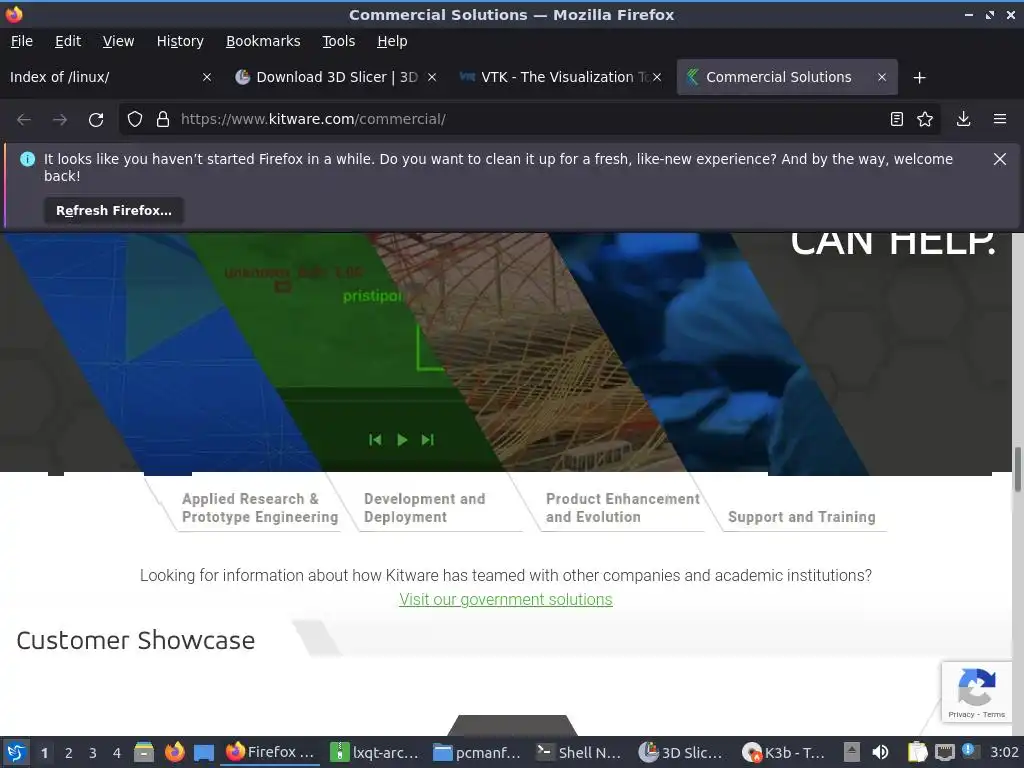Screen dimensions: 1024x768
Task: Open the View menu
Action: pos(118,41)
